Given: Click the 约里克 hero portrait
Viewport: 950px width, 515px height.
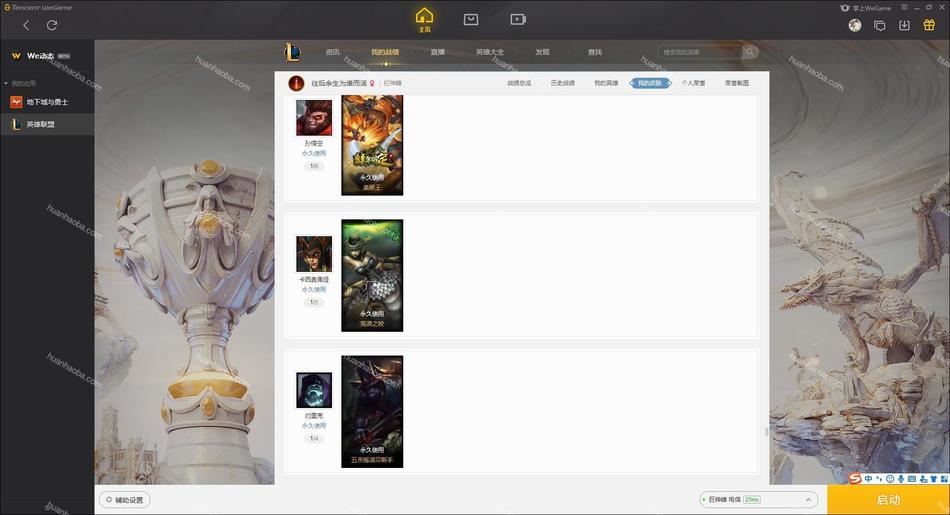Looking at the screenshot, I should (x=314, y=390).
